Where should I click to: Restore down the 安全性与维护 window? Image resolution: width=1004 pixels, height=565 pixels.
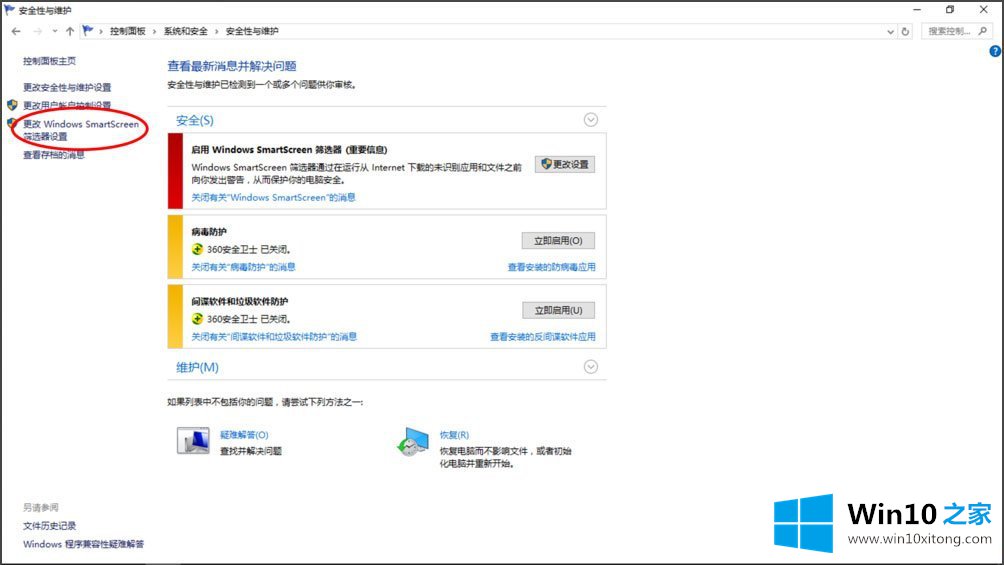pyautogui.click(x=950, y=10)
